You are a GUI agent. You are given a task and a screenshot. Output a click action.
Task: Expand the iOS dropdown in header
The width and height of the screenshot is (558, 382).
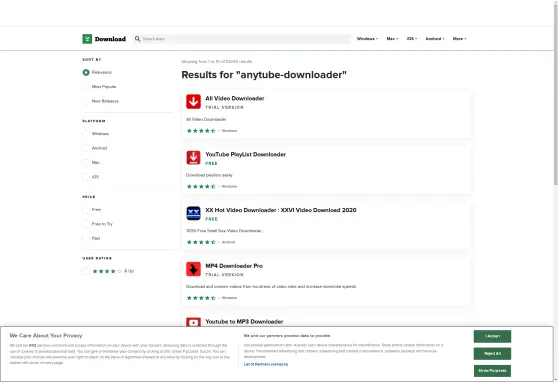click(x=412, y=39)
